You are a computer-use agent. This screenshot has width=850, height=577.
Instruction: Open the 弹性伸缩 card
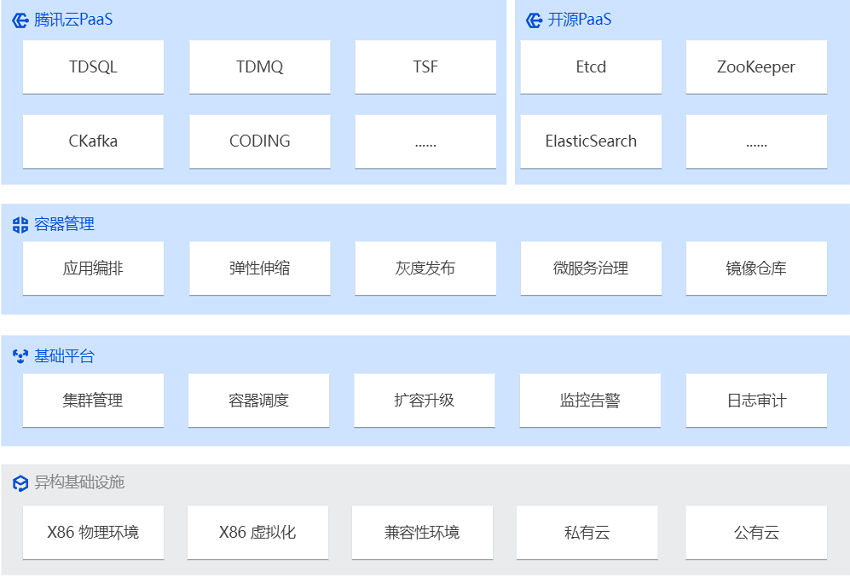(260, 268)
